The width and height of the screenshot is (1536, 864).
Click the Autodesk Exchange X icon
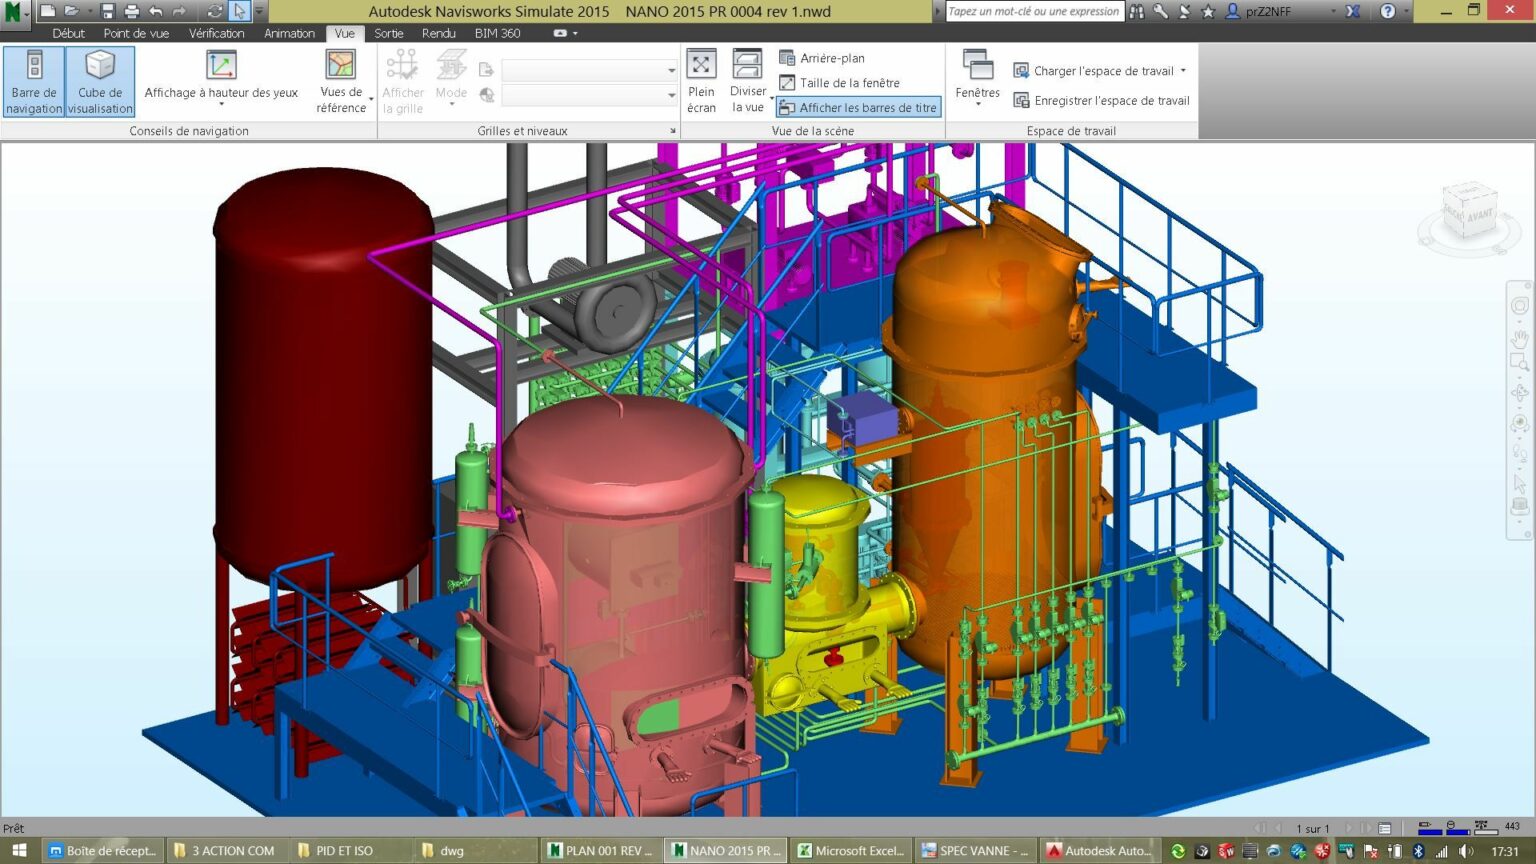click(1353, 11)
